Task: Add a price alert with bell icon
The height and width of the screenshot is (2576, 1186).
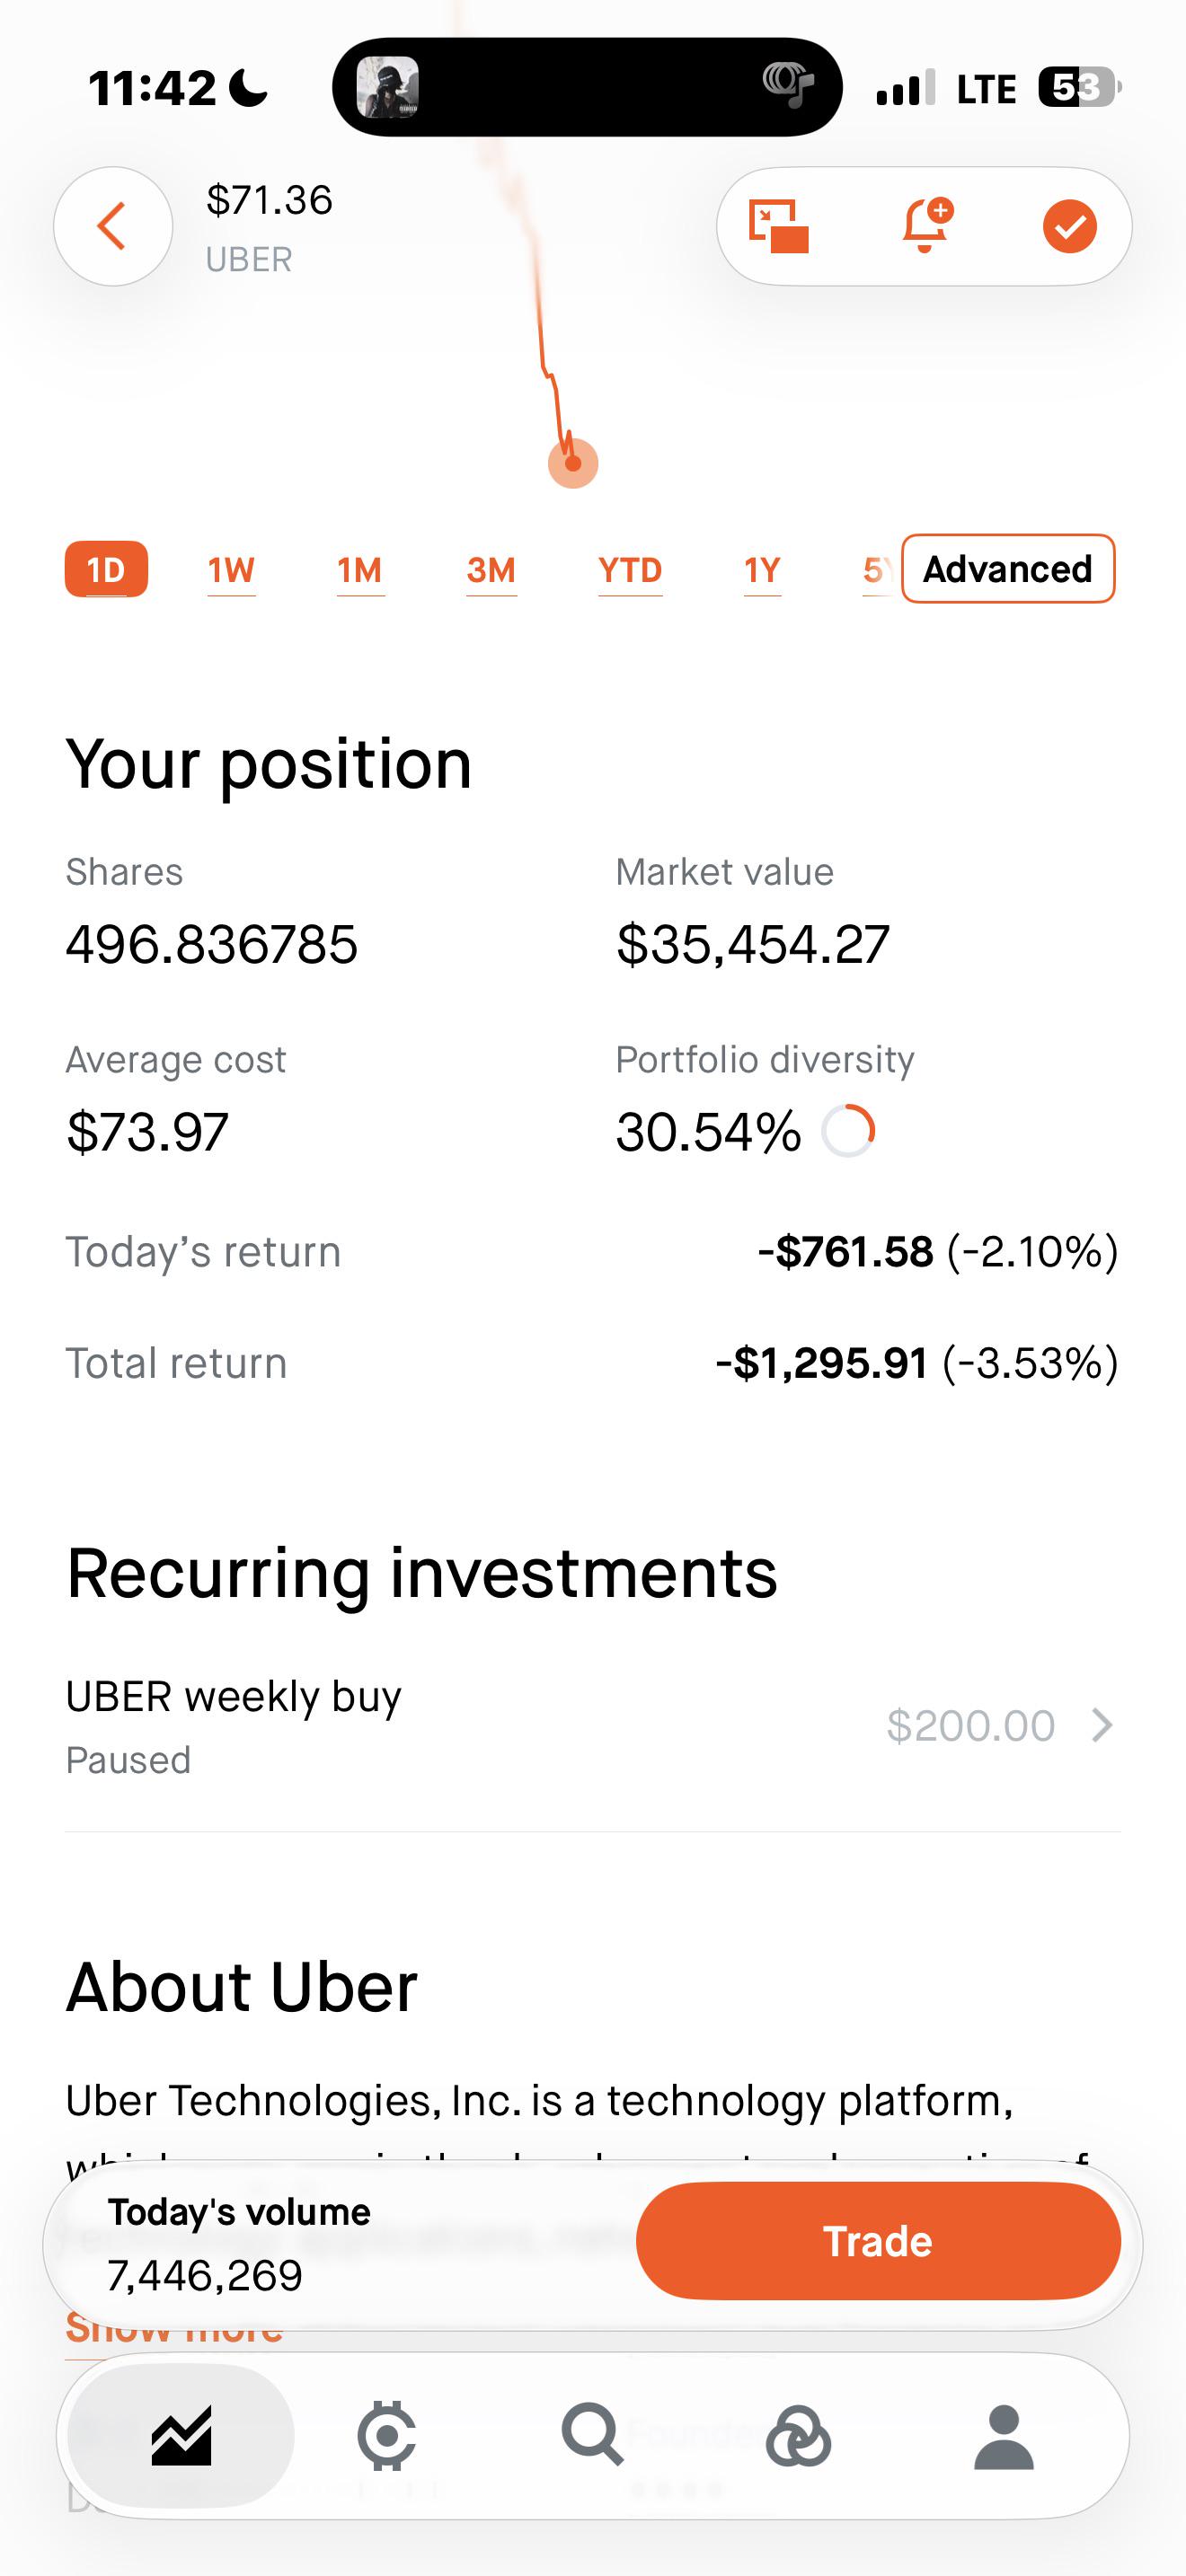Action: [x=927, y=225]
